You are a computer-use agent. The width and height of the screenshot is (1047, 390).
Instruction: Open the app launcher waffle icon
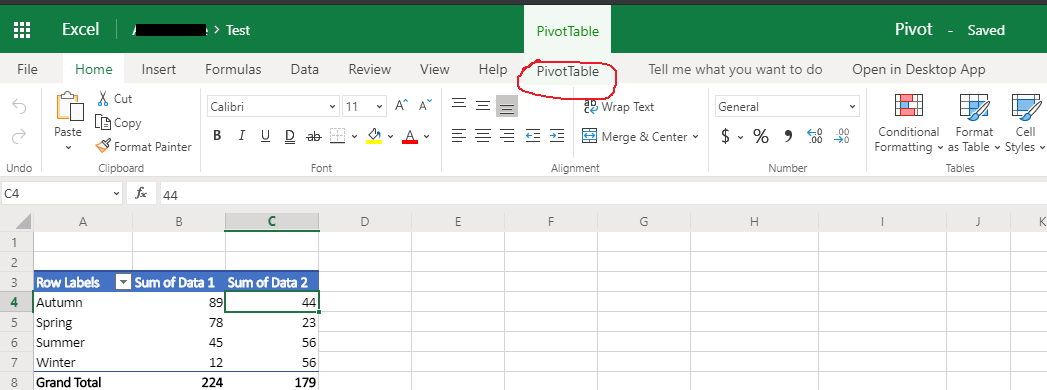coord(22,29)
